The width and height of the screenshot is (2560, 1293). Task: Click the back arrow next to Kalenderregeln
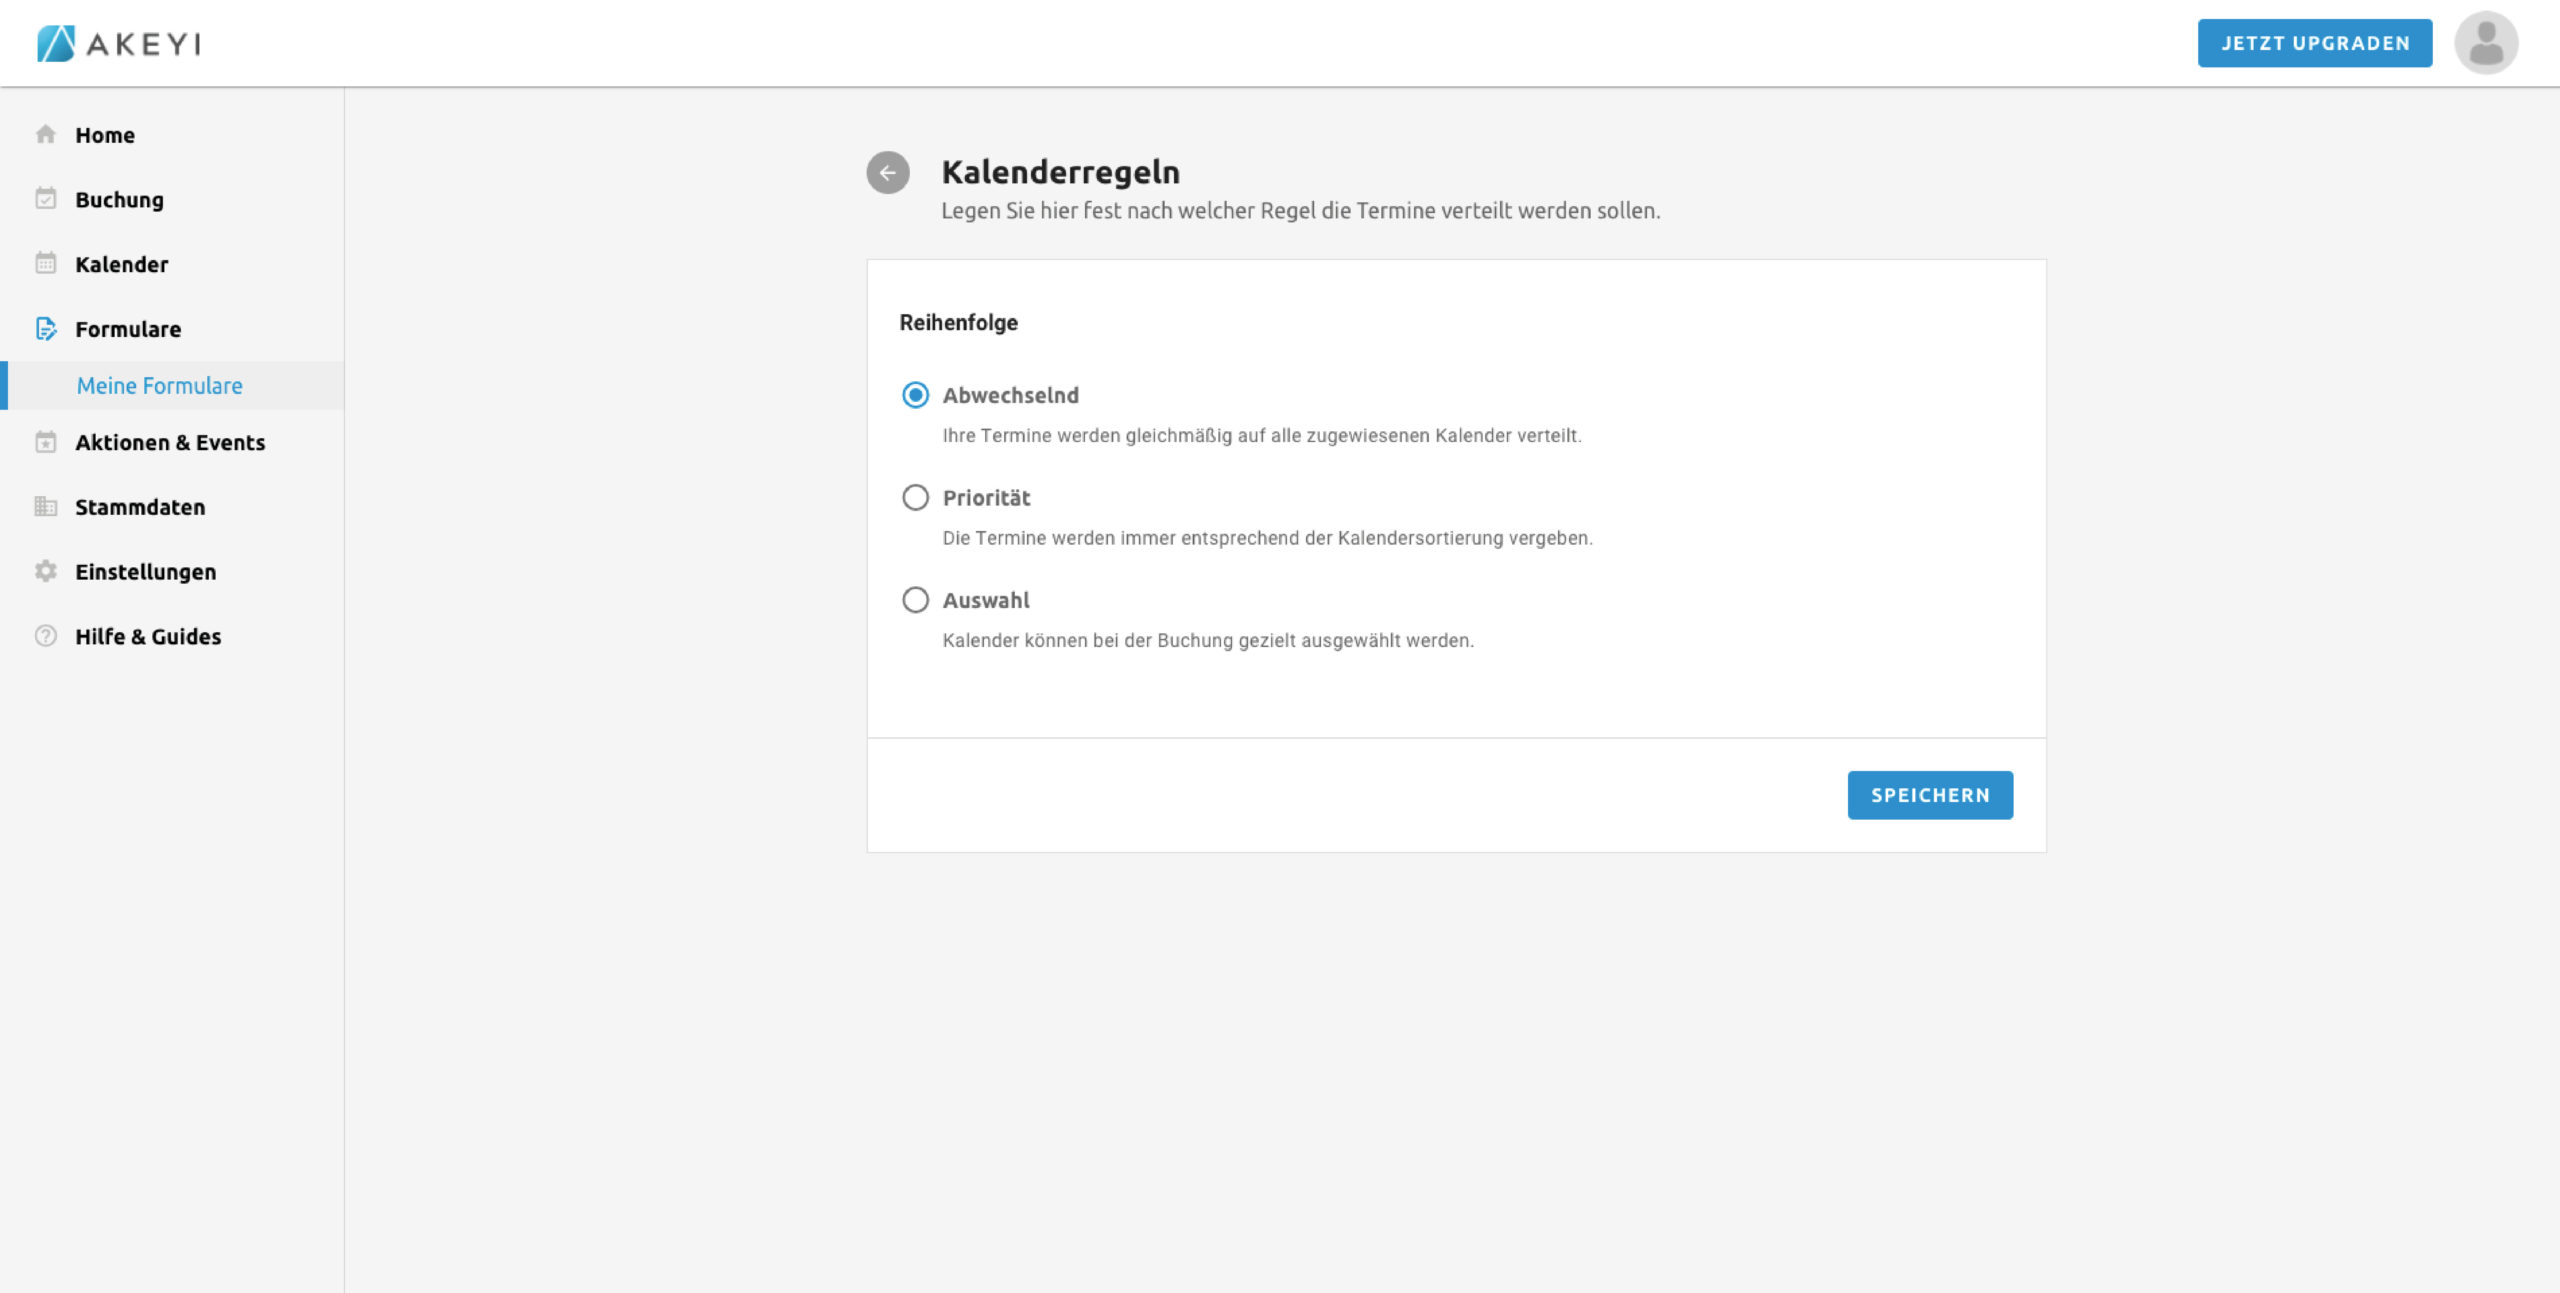887,172
